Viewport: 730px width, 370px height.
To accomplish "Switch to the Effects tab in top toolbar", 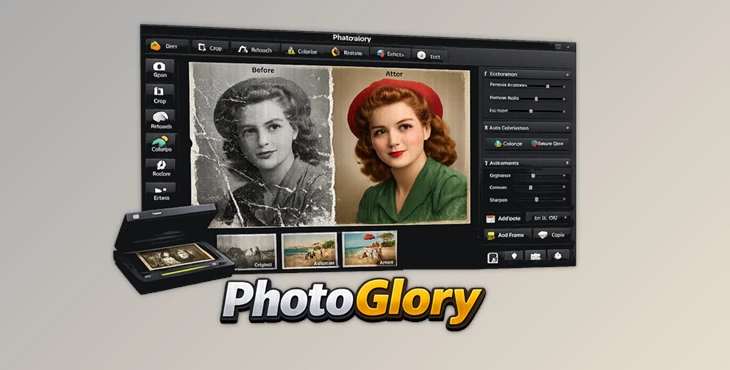I will pos(391,54).
